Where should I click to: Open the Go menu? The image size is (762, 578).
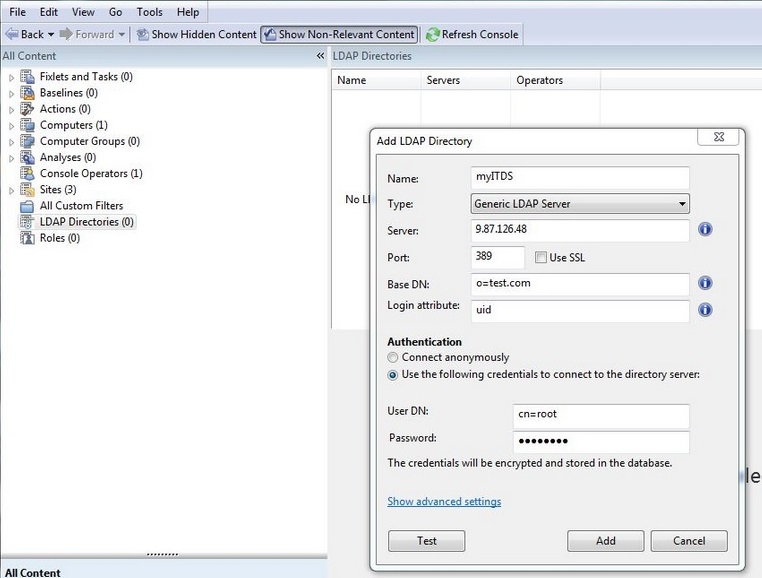coord(115,12)
